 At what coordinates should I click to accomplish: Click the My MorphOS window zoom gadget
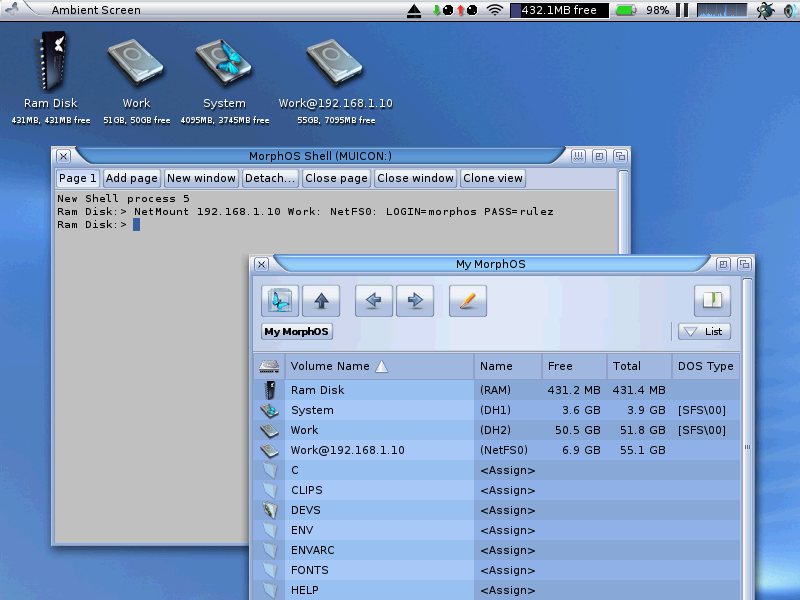[723, 264]
